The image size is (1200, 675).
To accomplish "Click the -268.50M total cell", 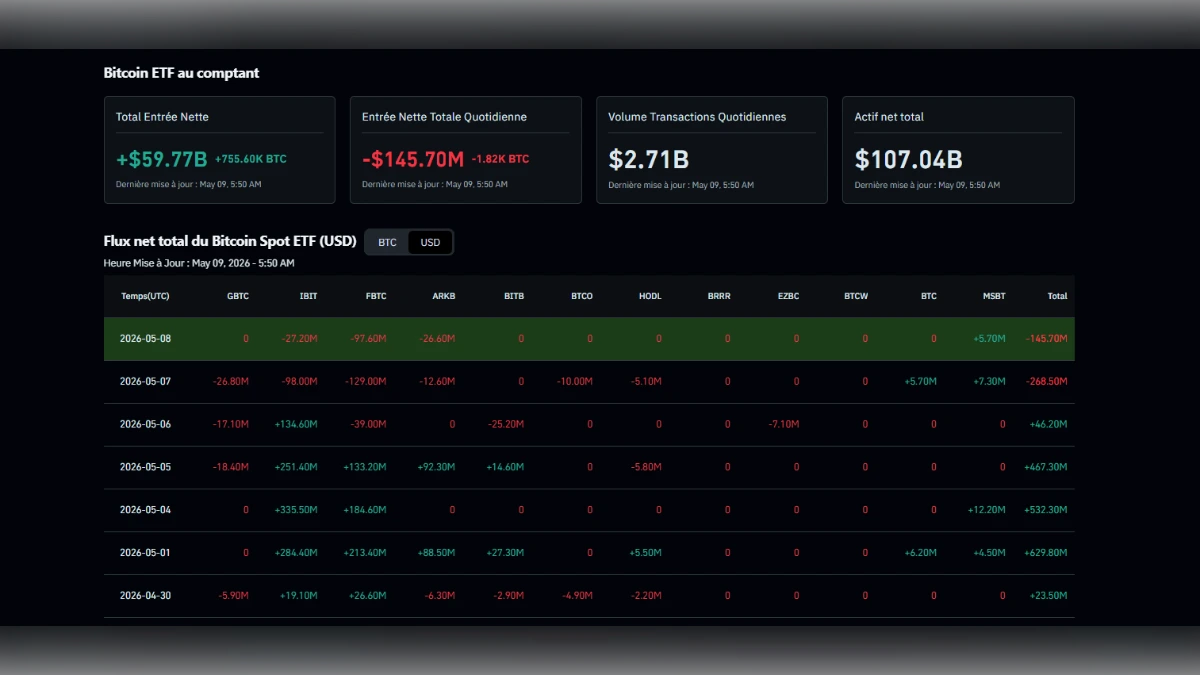I will (1047, 382).
